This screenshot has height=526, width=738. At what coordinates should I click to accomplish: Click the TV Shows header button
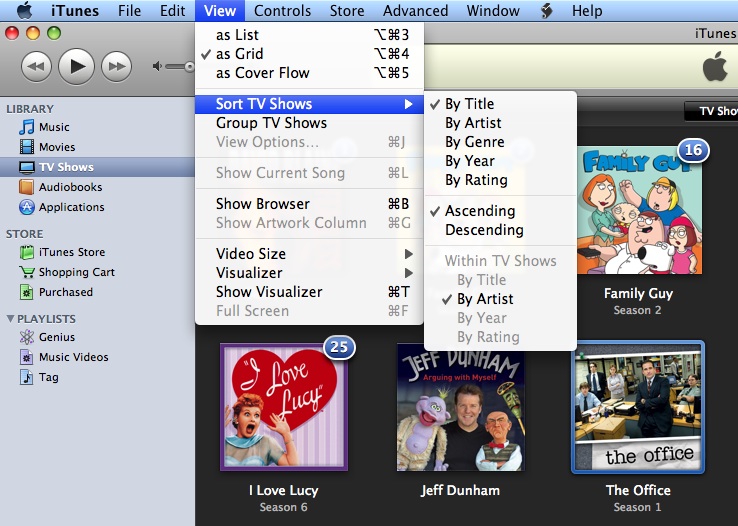[x=713, y=111]
